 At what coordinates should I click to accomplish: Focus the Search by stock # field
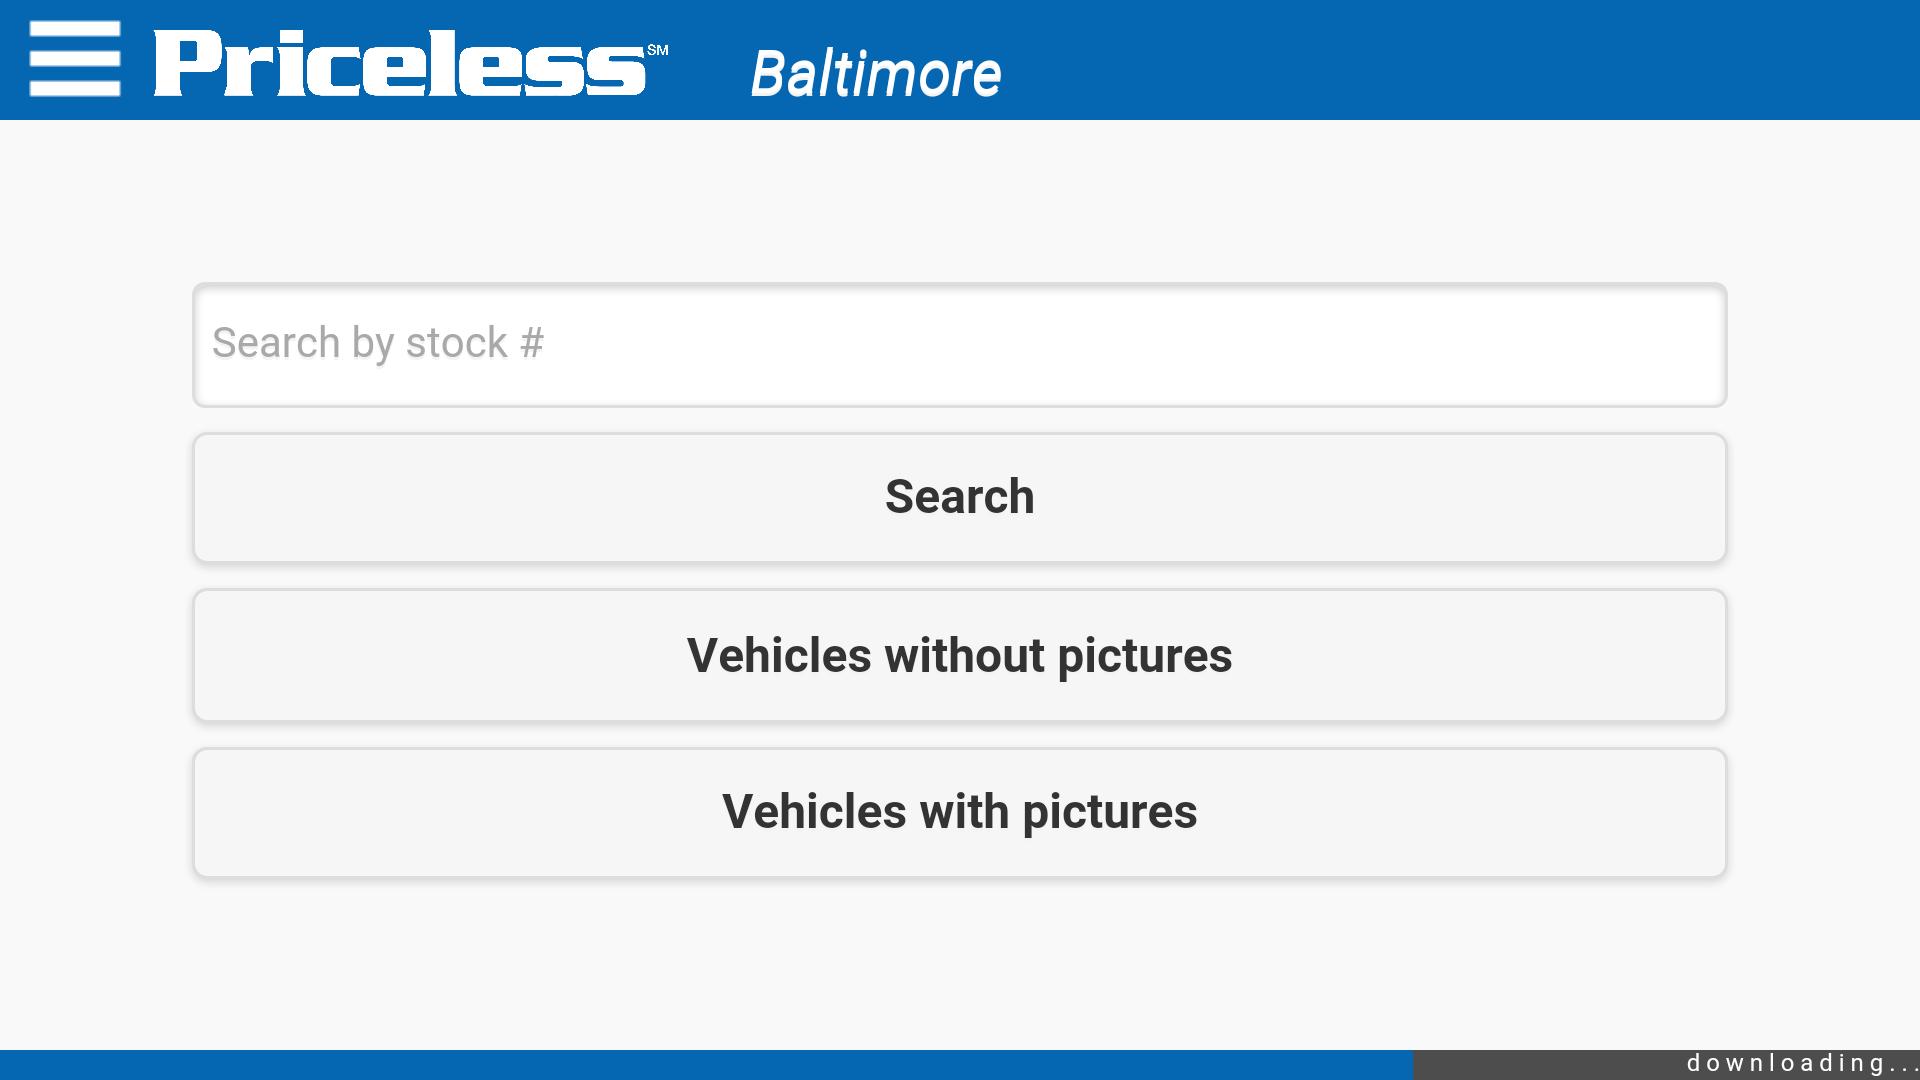(x=959, y=345)
